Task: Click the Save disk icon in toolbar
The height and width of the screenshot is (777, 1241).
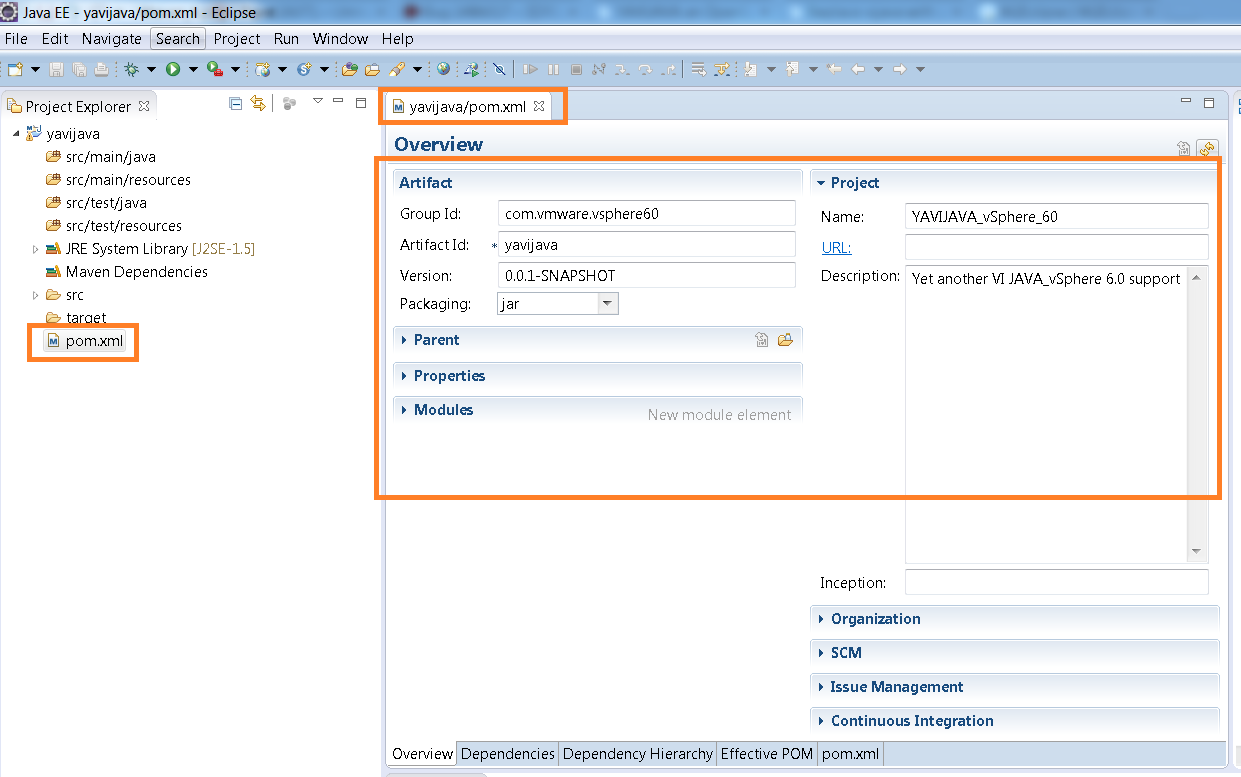Action: coord(57,69)
